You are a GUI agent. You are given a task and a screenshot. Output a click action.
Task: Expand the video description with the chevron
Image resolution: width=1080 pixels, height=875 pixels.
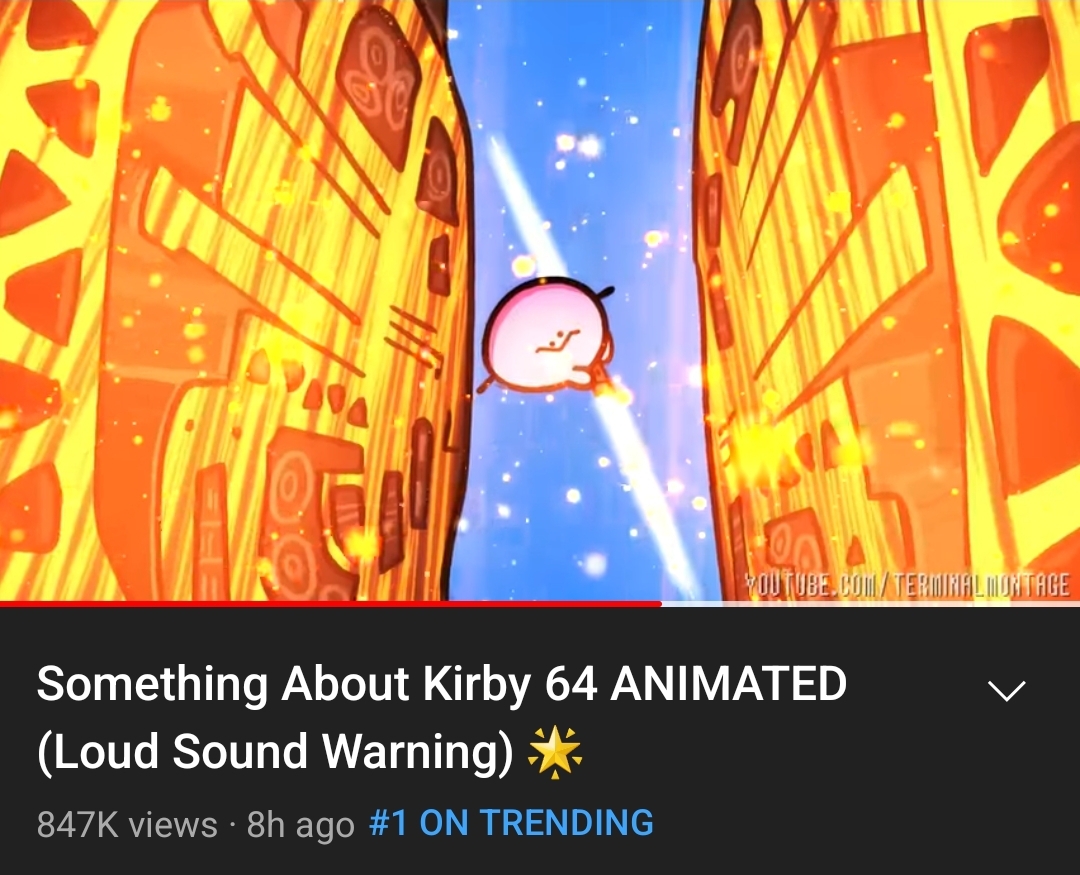pyautogui.click(x=1006, y=690)
